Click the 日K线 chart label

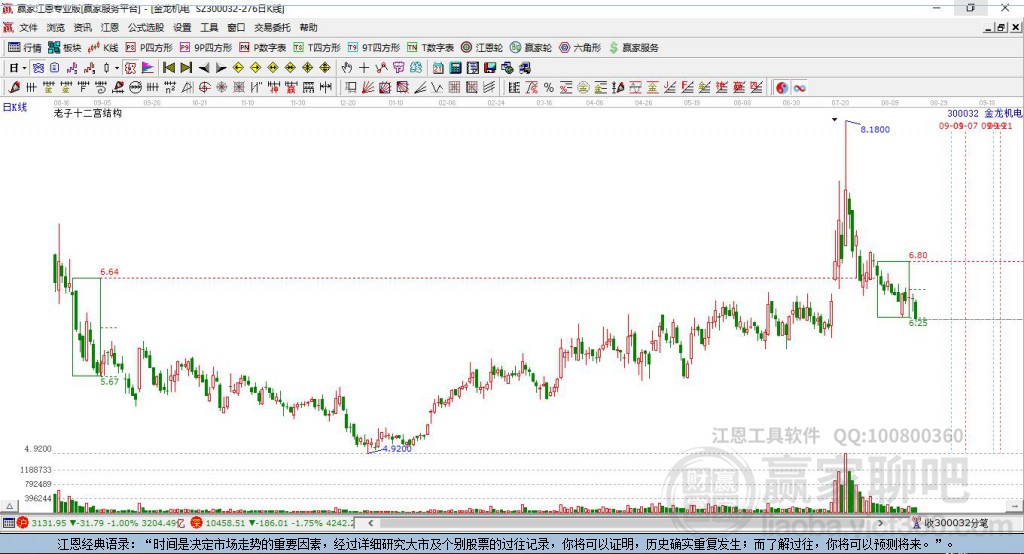[x=15, y=107]
